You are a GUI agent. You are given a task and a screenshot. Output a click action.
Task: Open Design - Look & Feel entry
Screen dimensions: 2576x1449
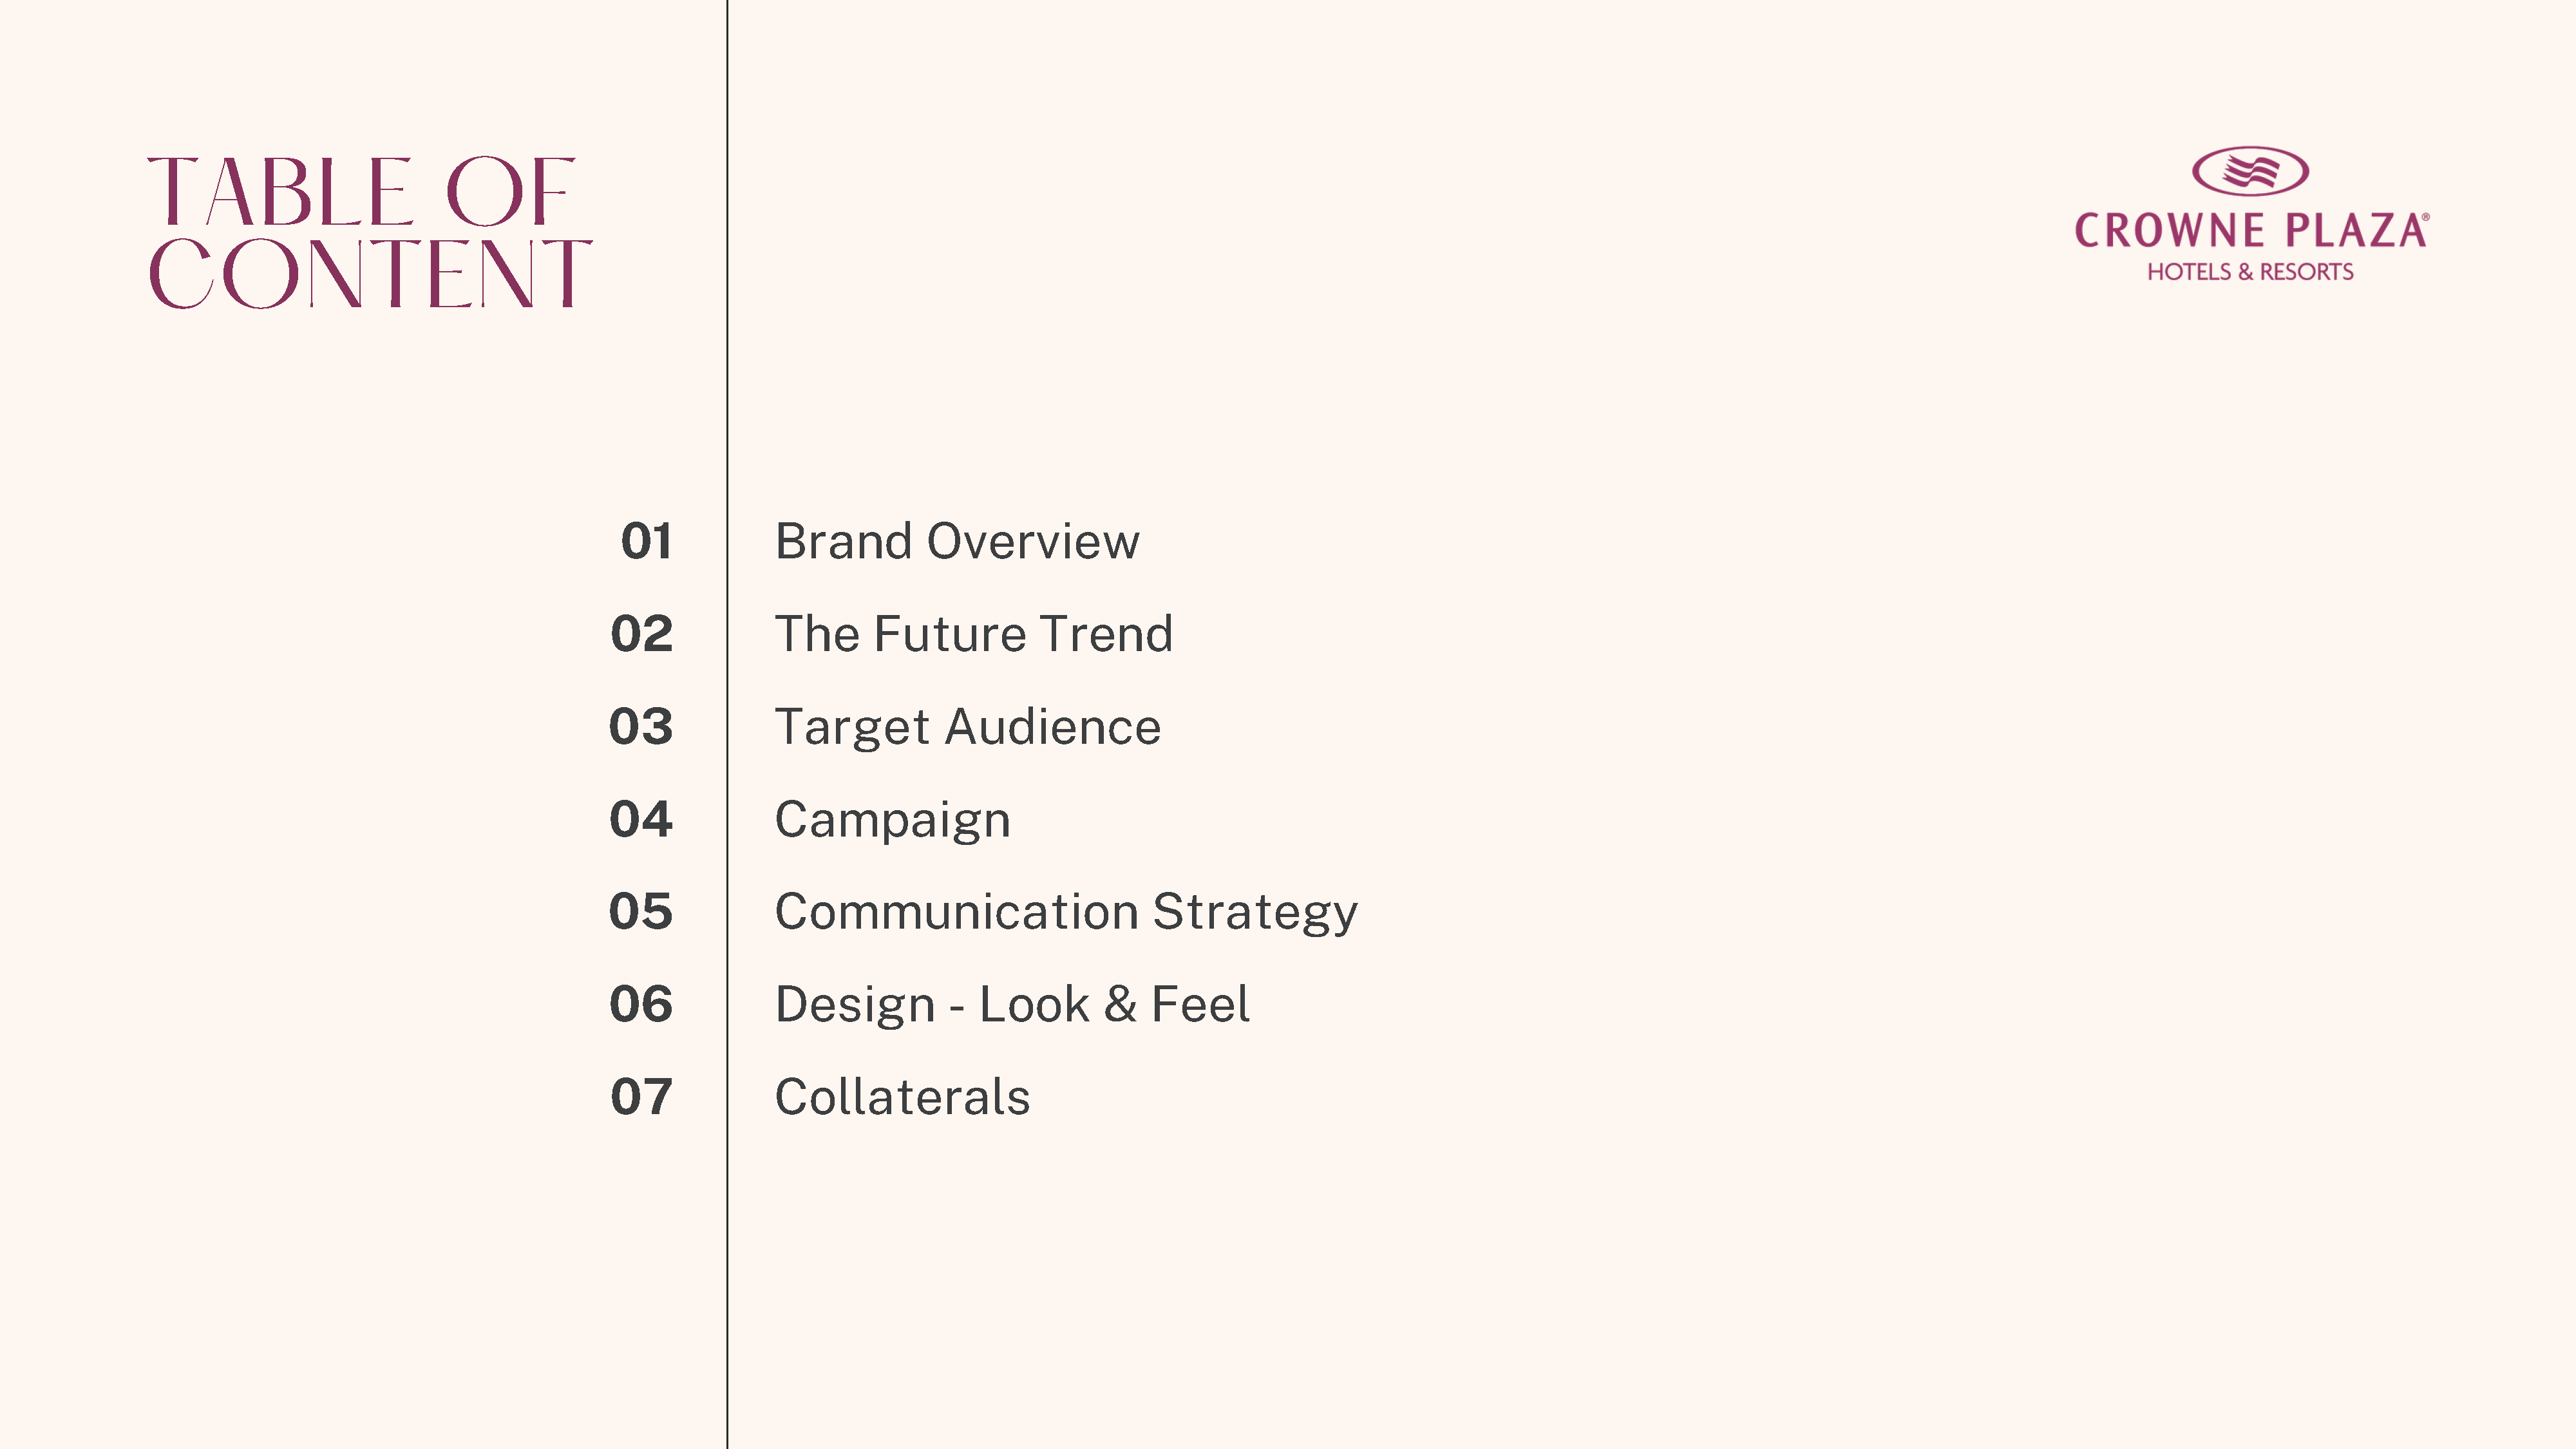click(x=1012, y=1004)
